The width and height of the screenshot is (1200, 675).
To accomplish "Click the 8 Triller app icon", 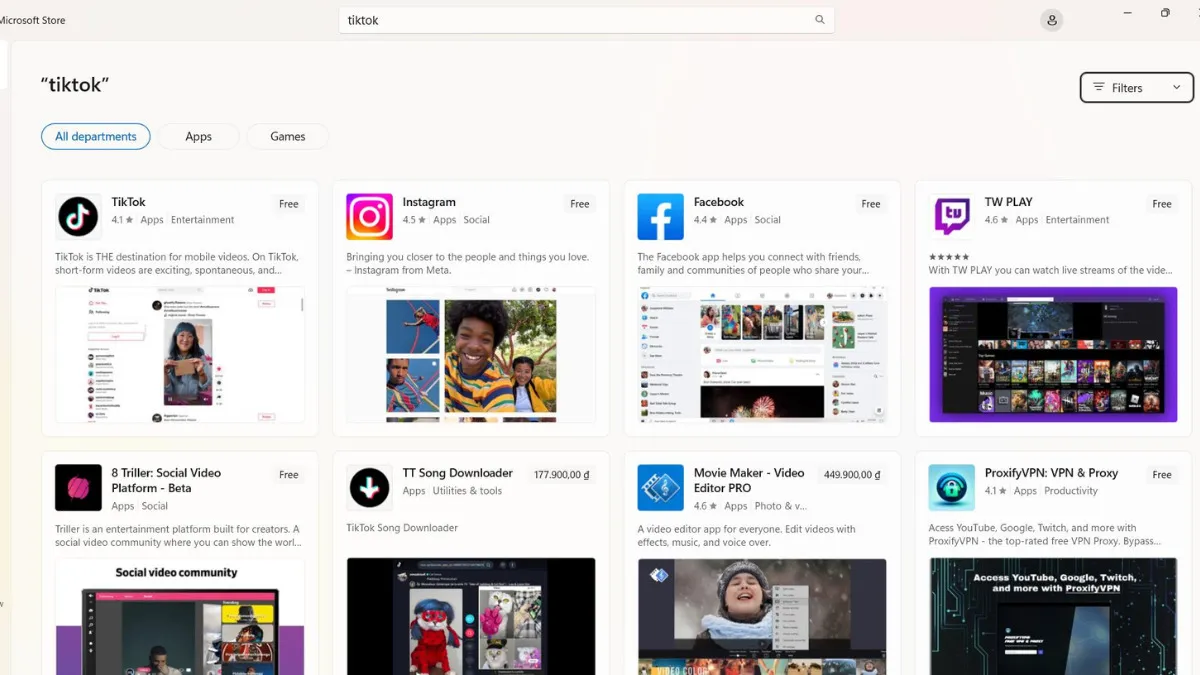I will pos(78,487).
